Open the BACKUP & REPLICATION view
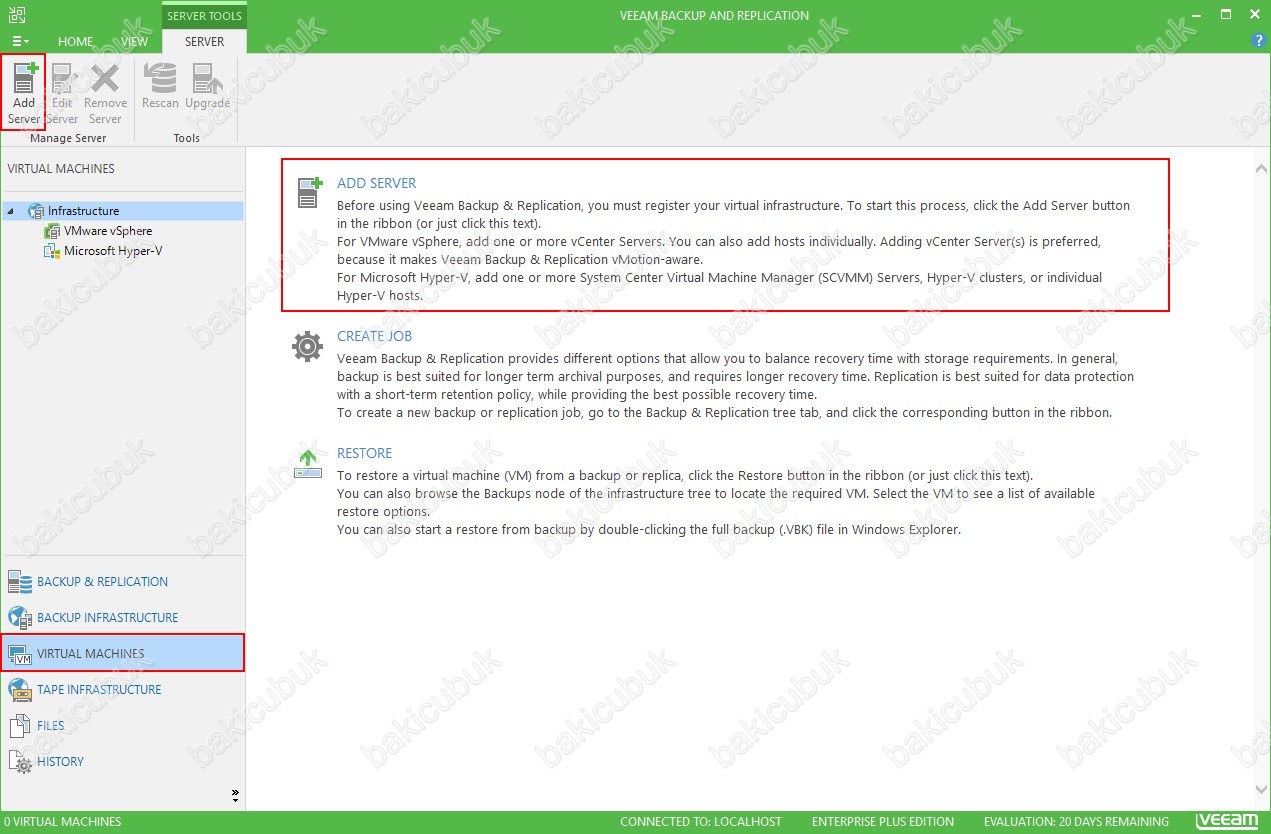 tap(122, 582)
